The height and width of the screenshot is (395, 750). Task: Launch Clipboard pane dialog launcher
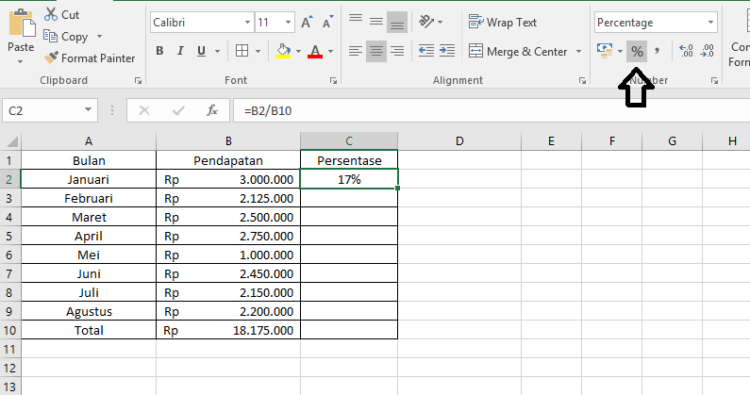pyautogui.click(x=138, y=81)
